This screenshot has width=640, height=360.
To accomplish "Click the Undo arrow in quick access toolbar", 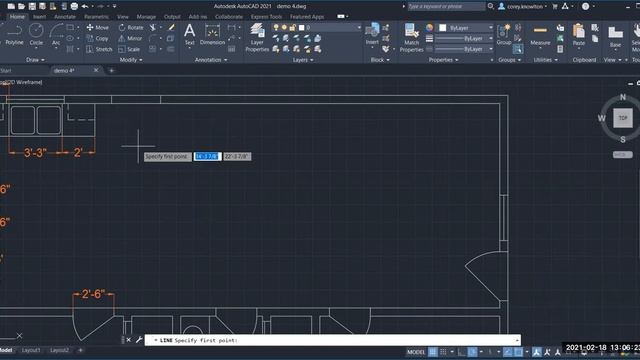I will (x=85, y=6).
